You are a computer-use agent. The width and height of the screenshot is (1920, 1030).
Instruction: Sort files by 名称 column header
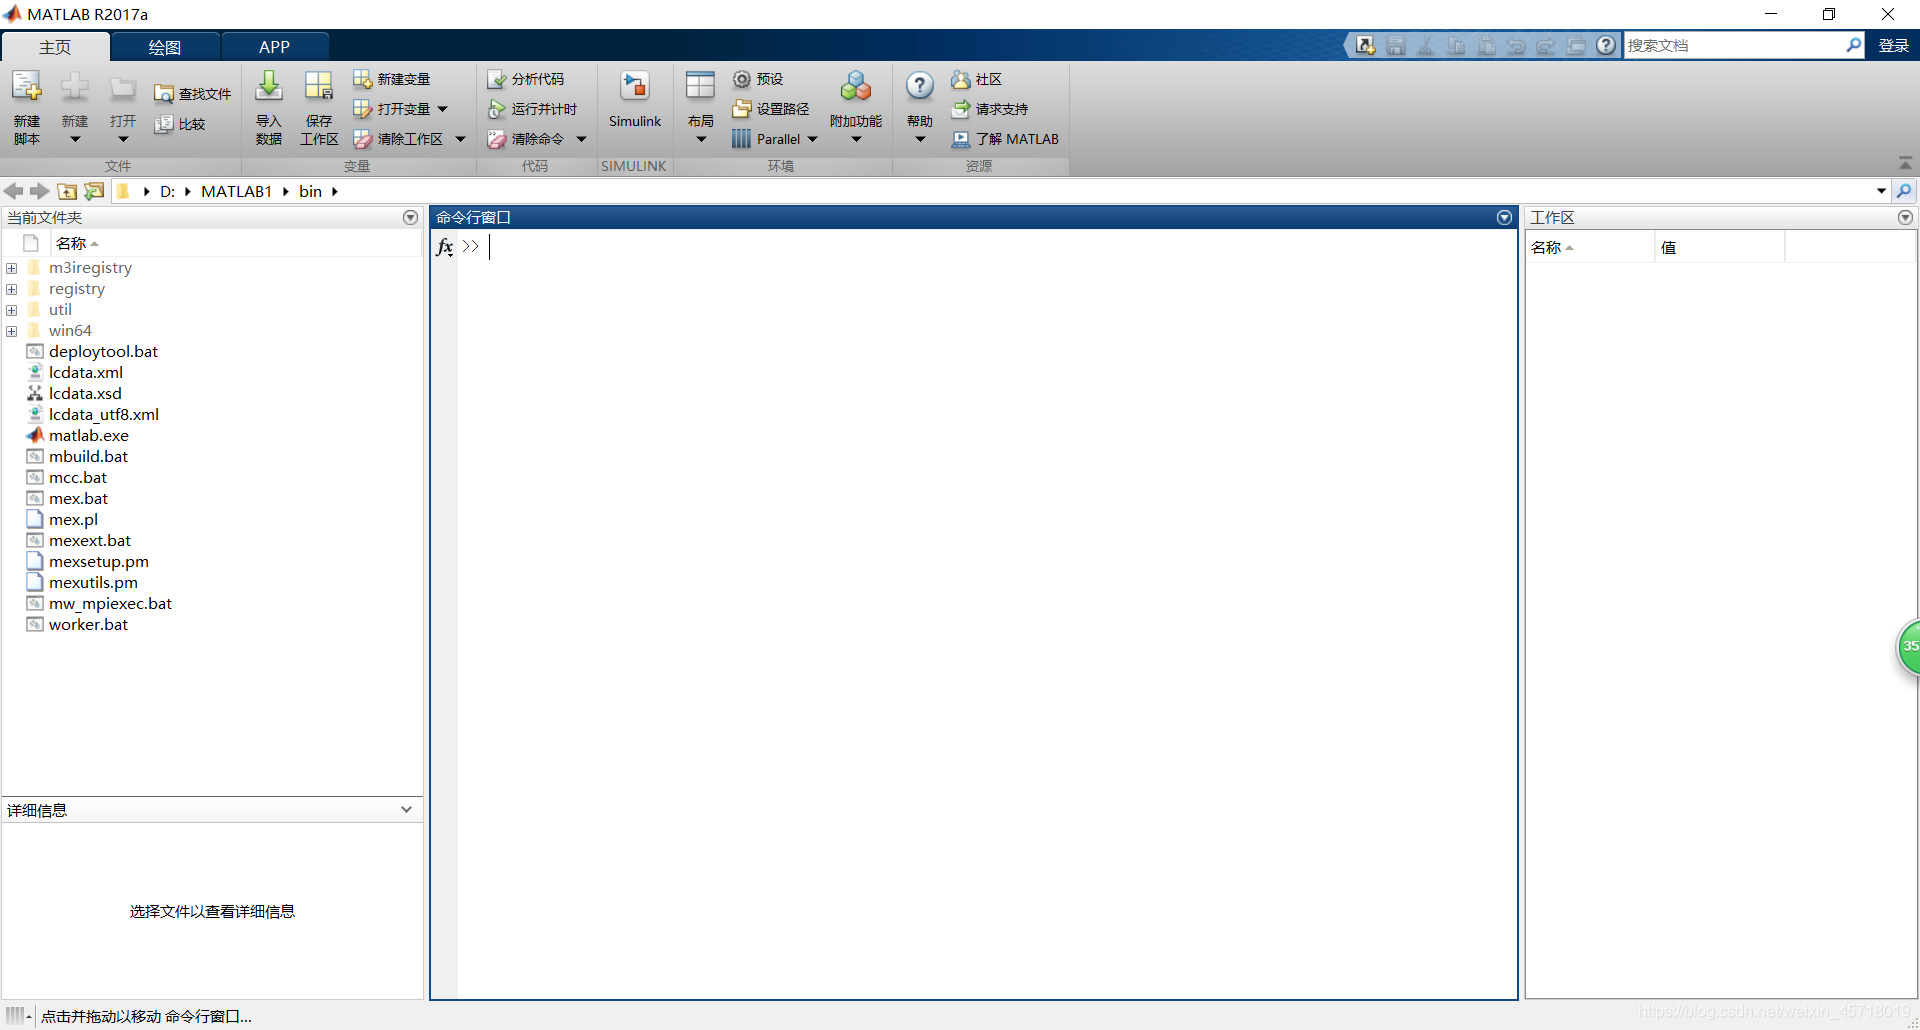pos(71,243)
